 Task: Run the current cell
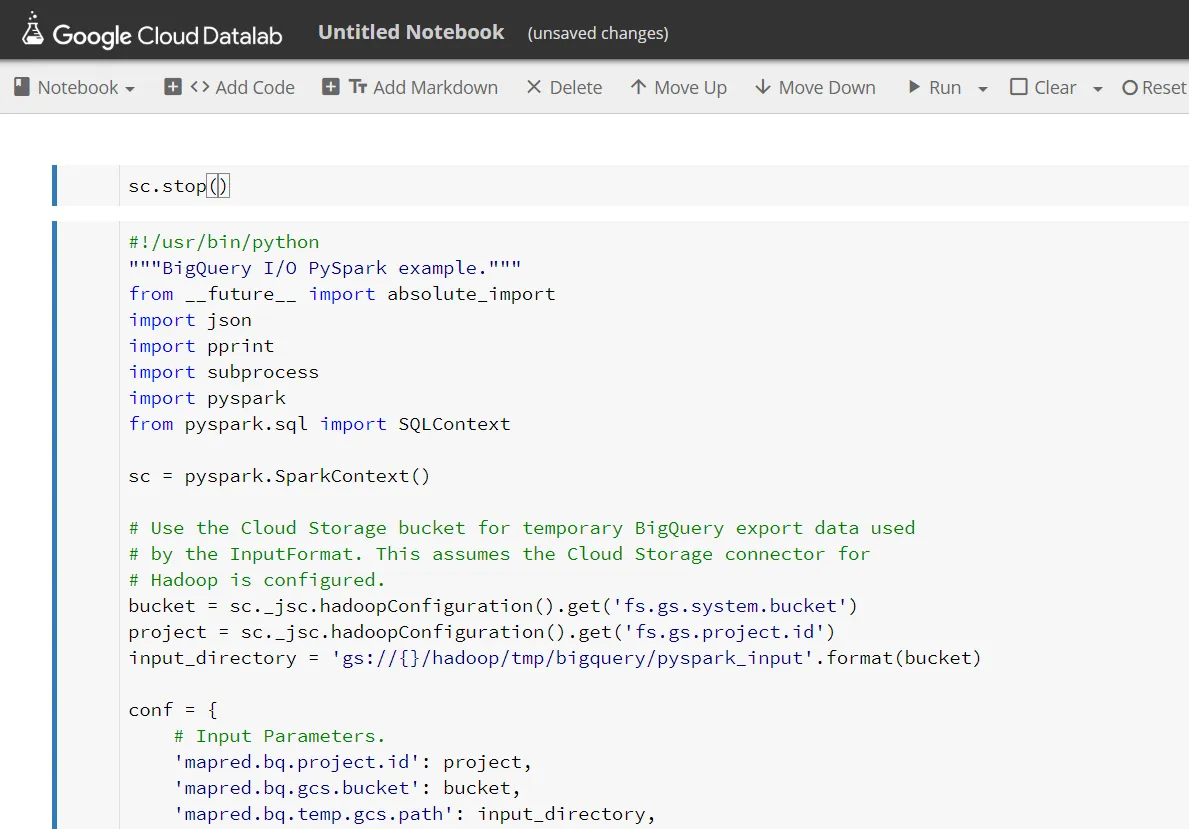click(x=934, y=88)
